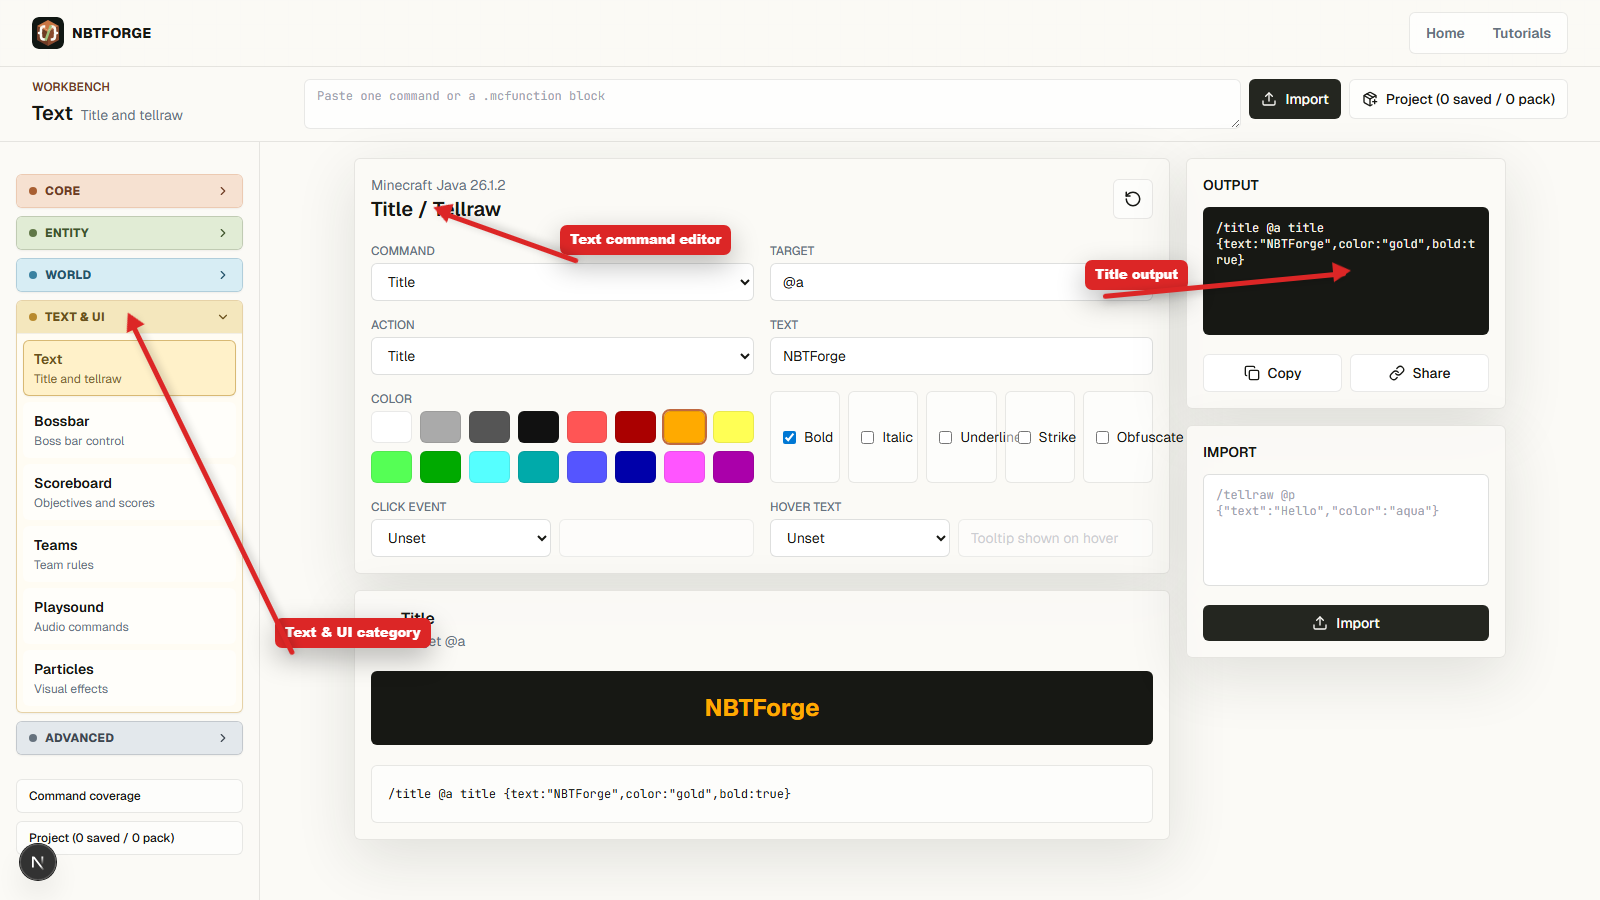Pick the dark green color swatch
1600x900 pixels.
(440, 467)
